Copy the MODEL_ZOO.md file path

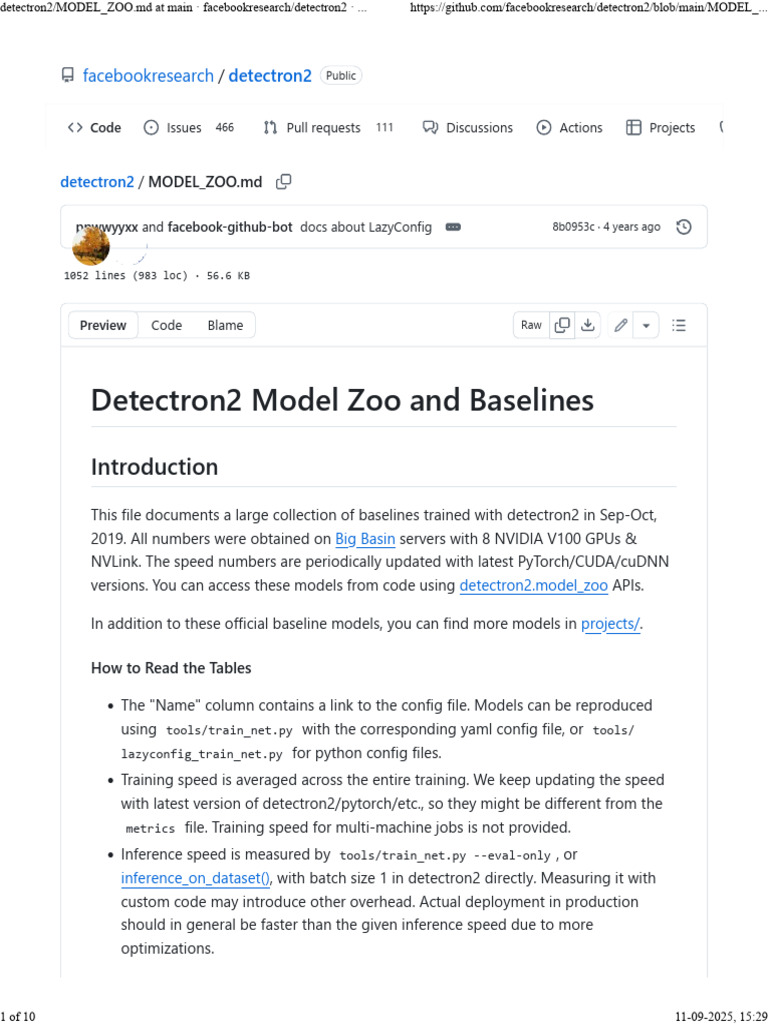tap(284, 182)
